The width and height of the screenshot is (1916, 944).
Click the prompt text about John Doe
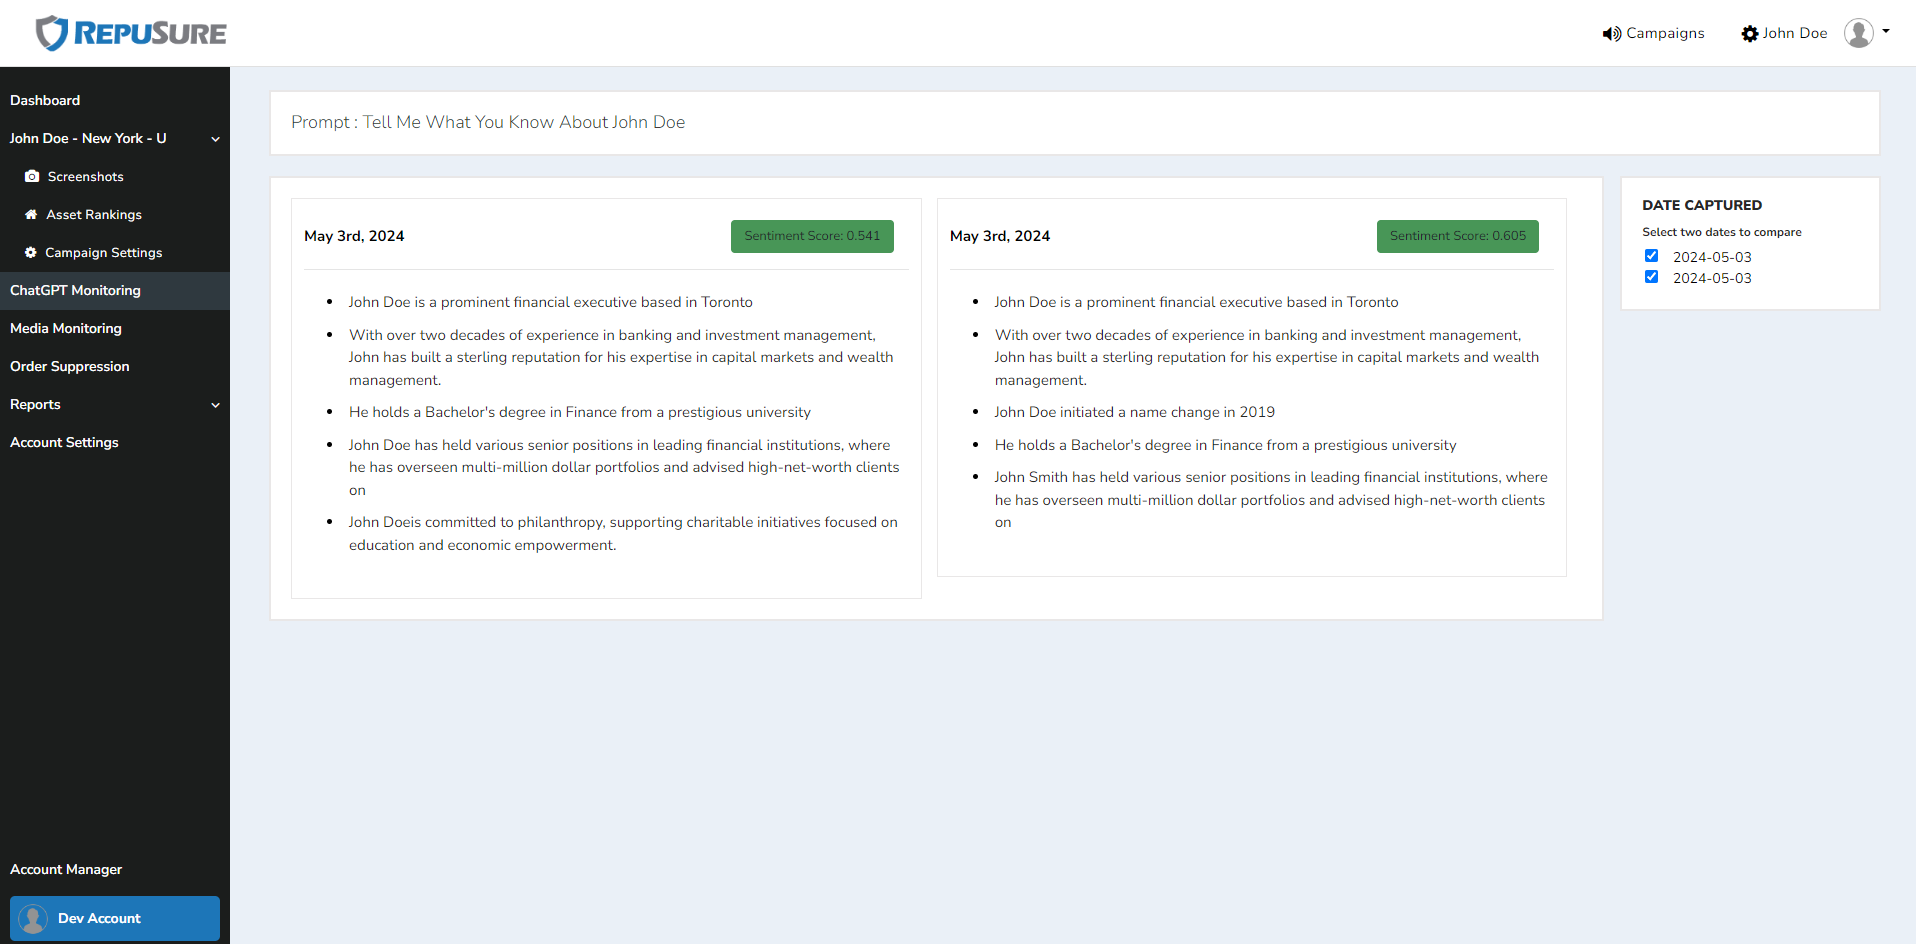click(x=488, y=122)
